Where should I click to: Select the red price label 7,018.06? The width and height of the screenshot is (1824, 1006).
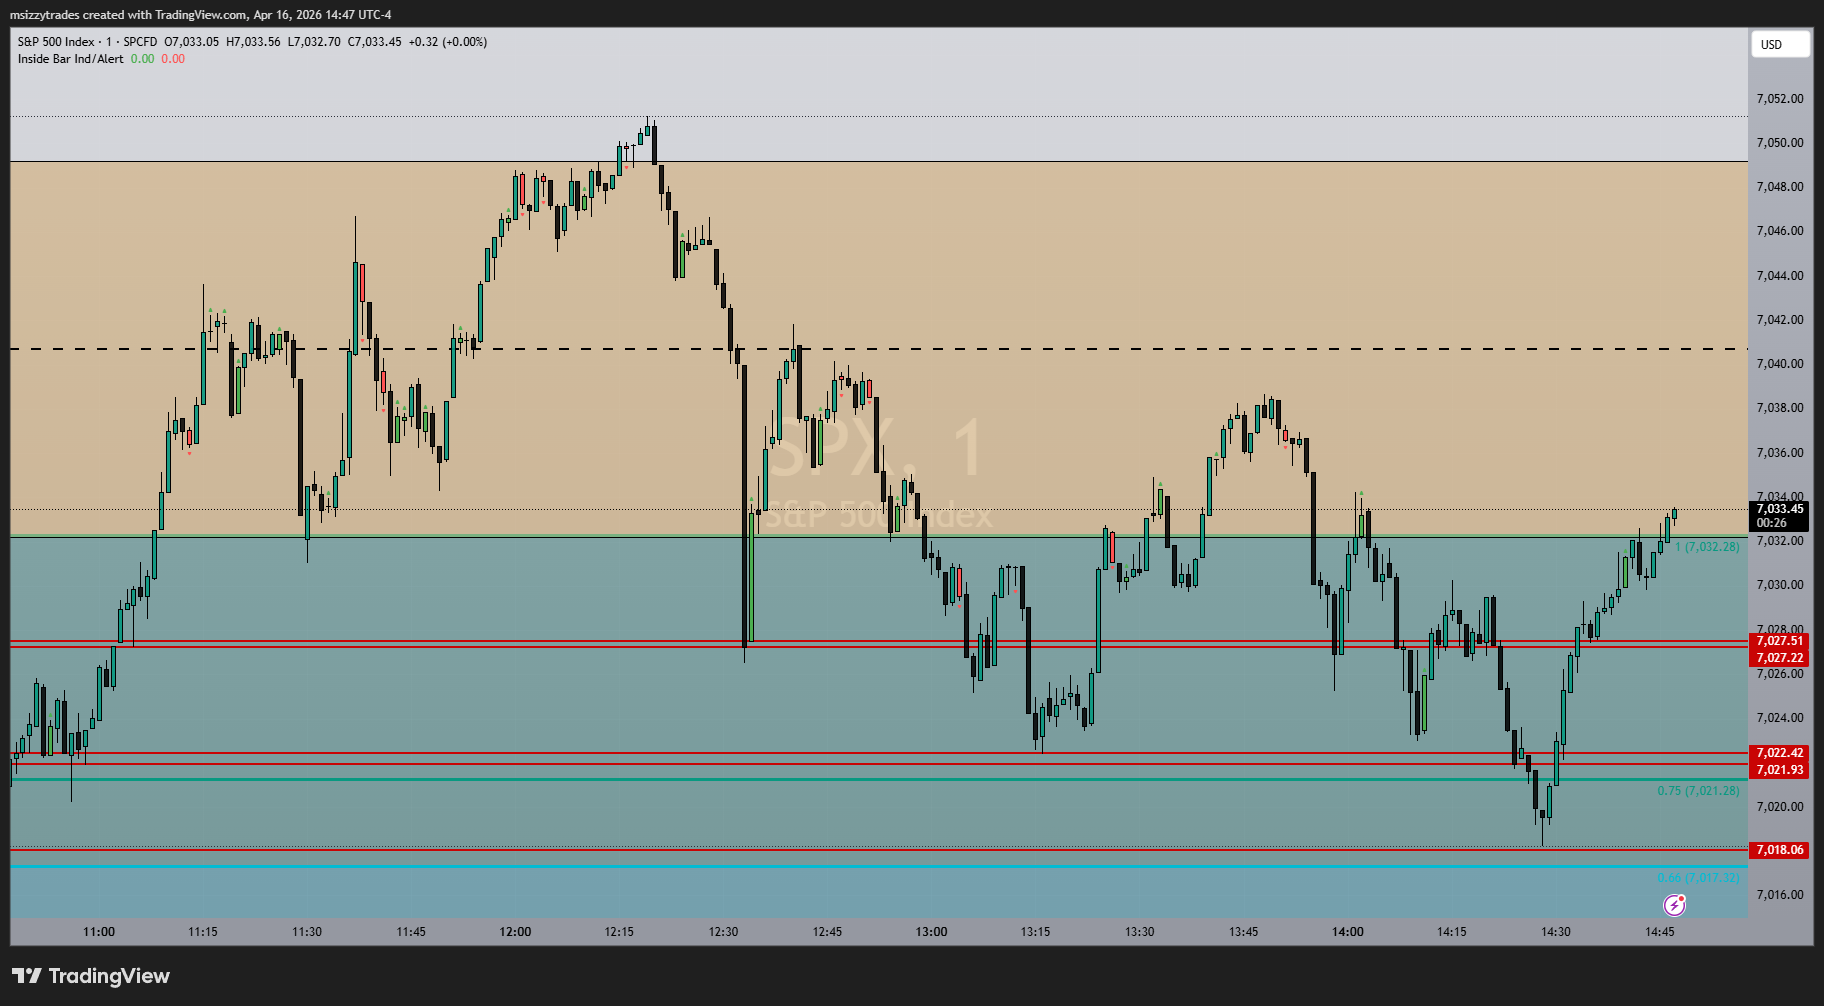[1780, 850]
